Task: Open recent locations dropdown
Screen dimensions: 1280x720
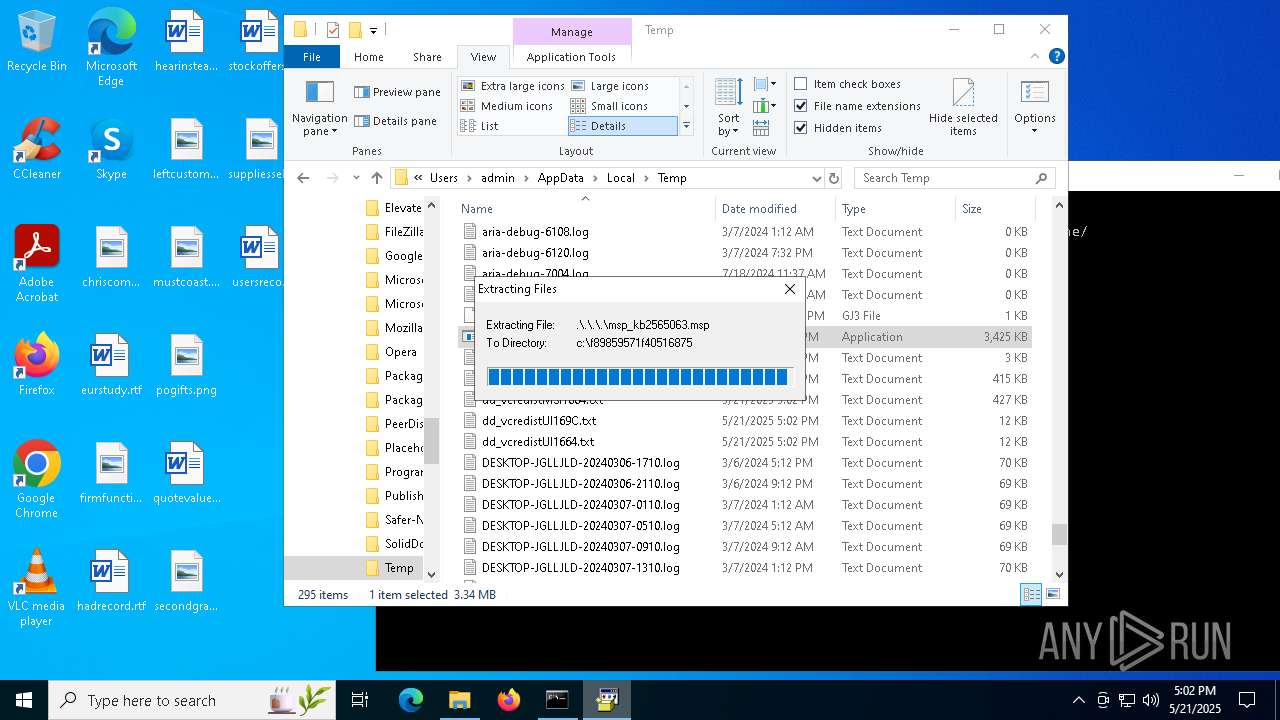Action: tap(356, 178)
